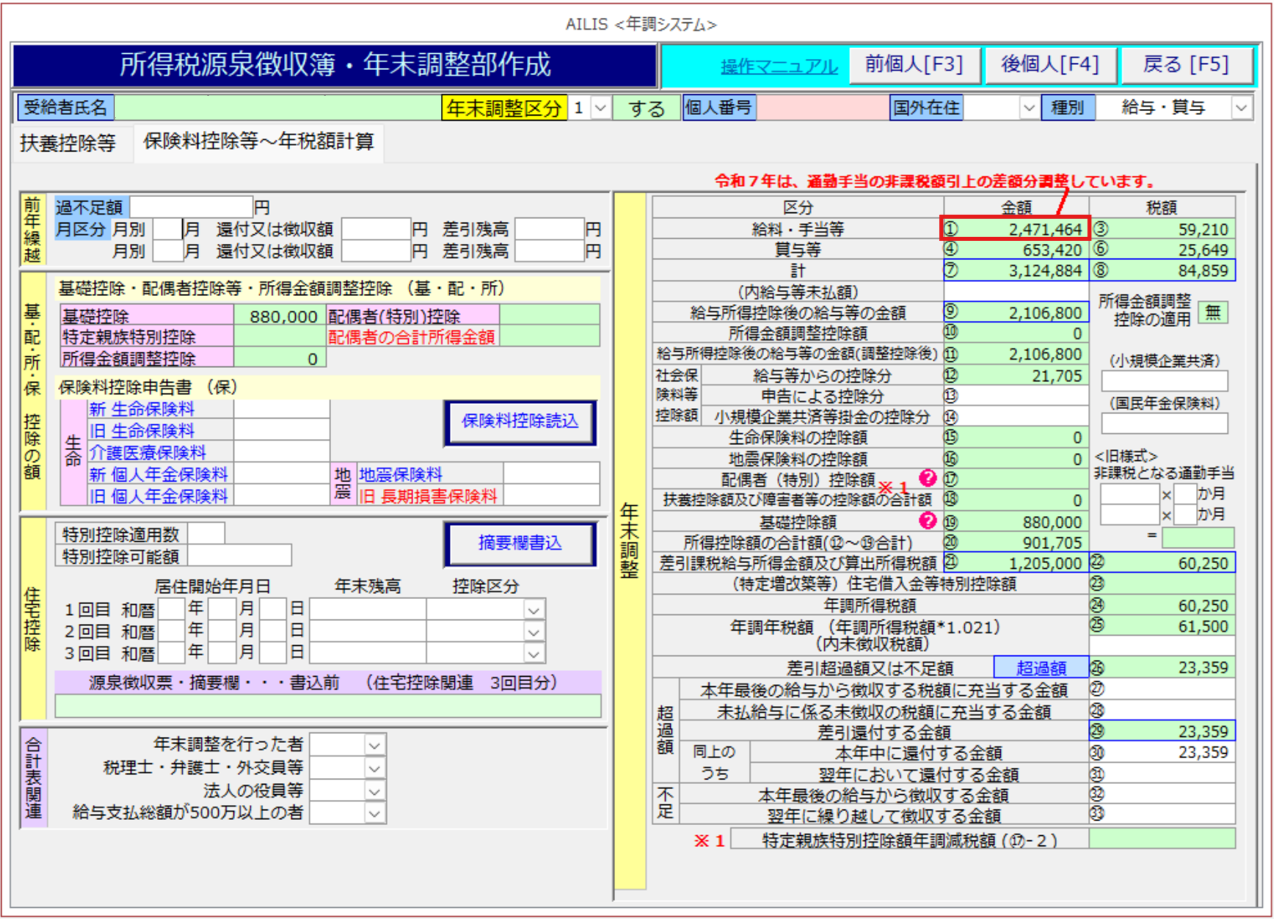Click the blue 超過額 button

coord(1040,667)
